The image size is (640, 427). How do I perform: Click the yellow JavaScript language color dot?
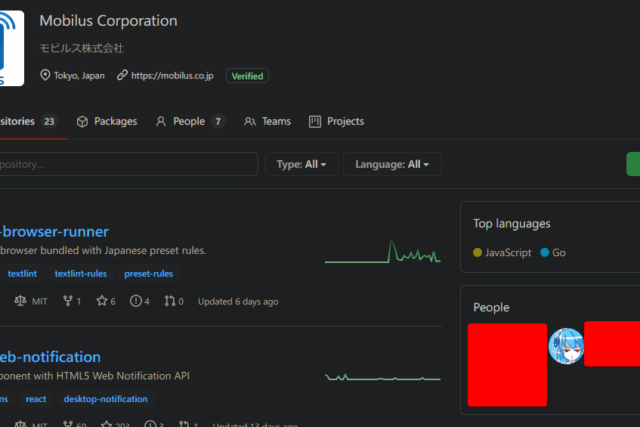477,253
